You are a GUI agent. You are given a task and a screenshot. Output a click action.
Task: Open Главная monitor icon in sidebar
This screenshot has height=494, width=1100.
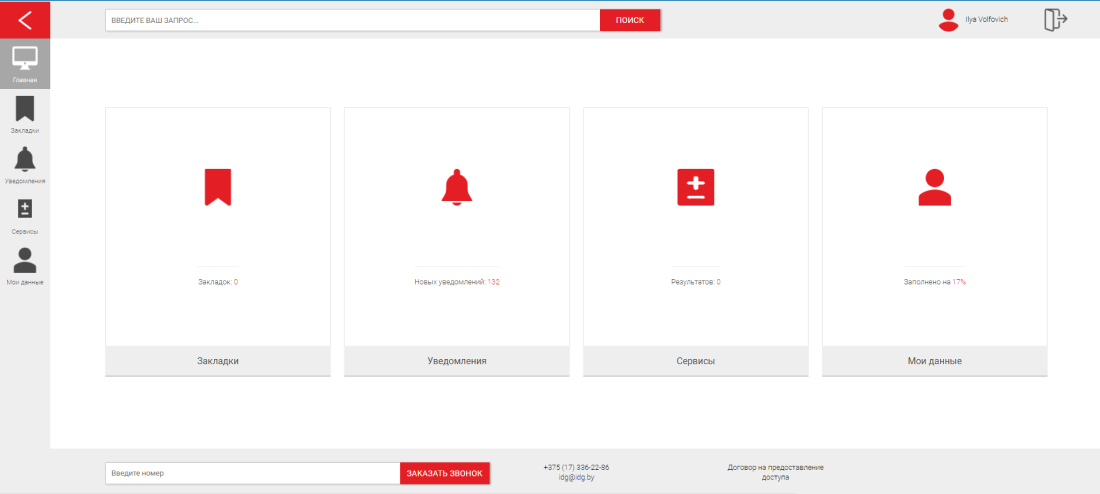pyautogui.click(x=25, y=59)
